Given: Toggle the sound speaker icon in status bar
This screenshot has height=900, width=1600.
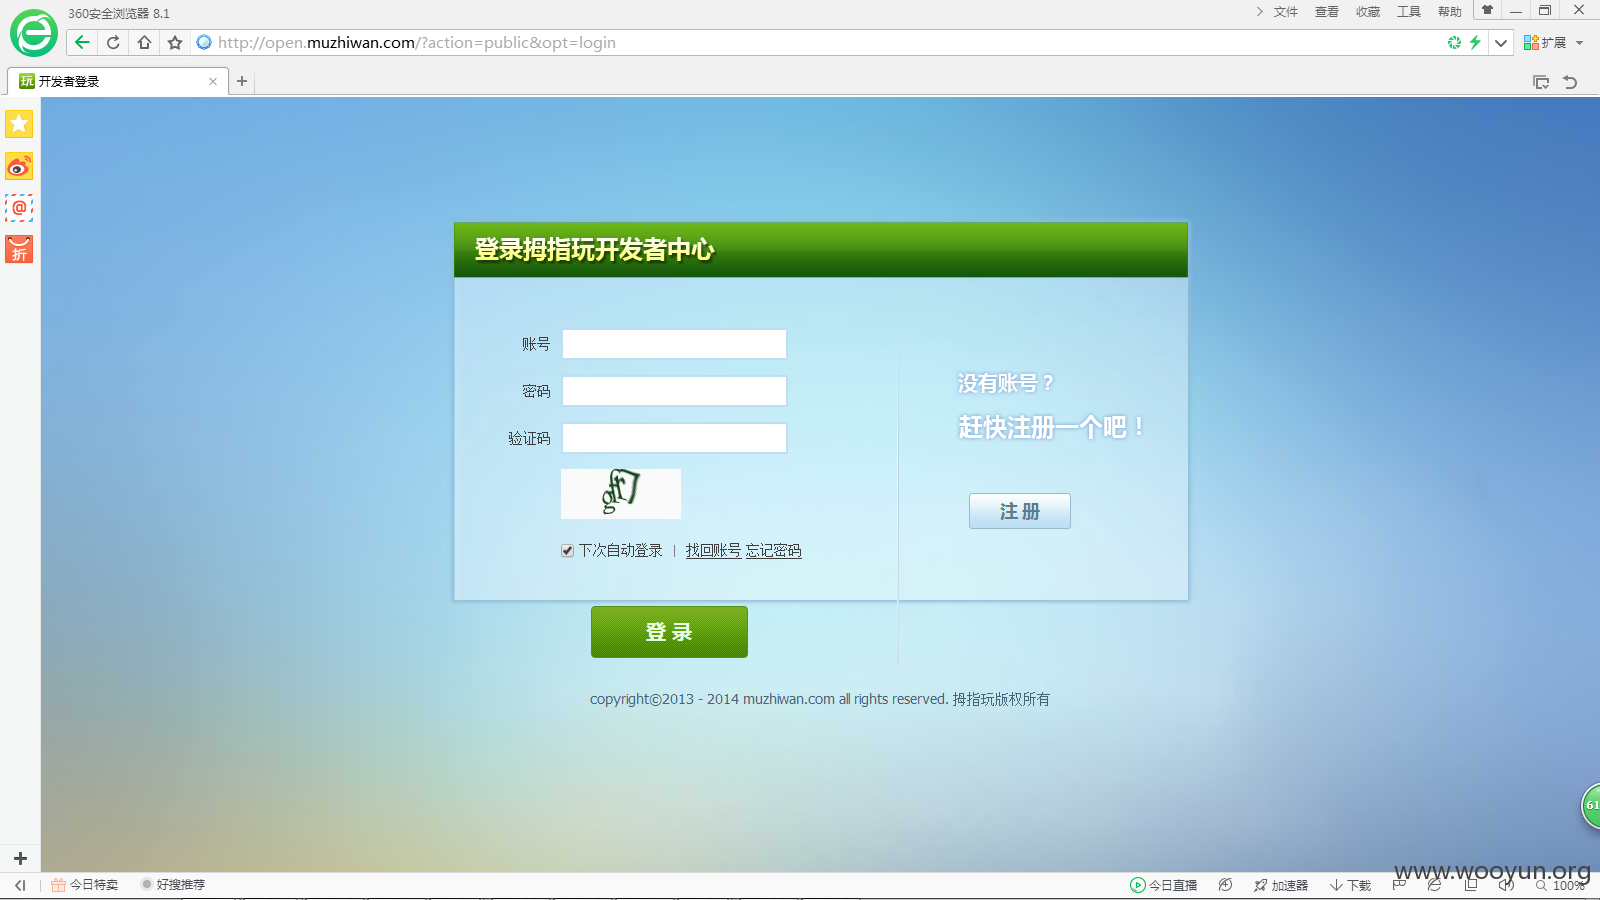Looking at the screenshot, I should 1506,885.
